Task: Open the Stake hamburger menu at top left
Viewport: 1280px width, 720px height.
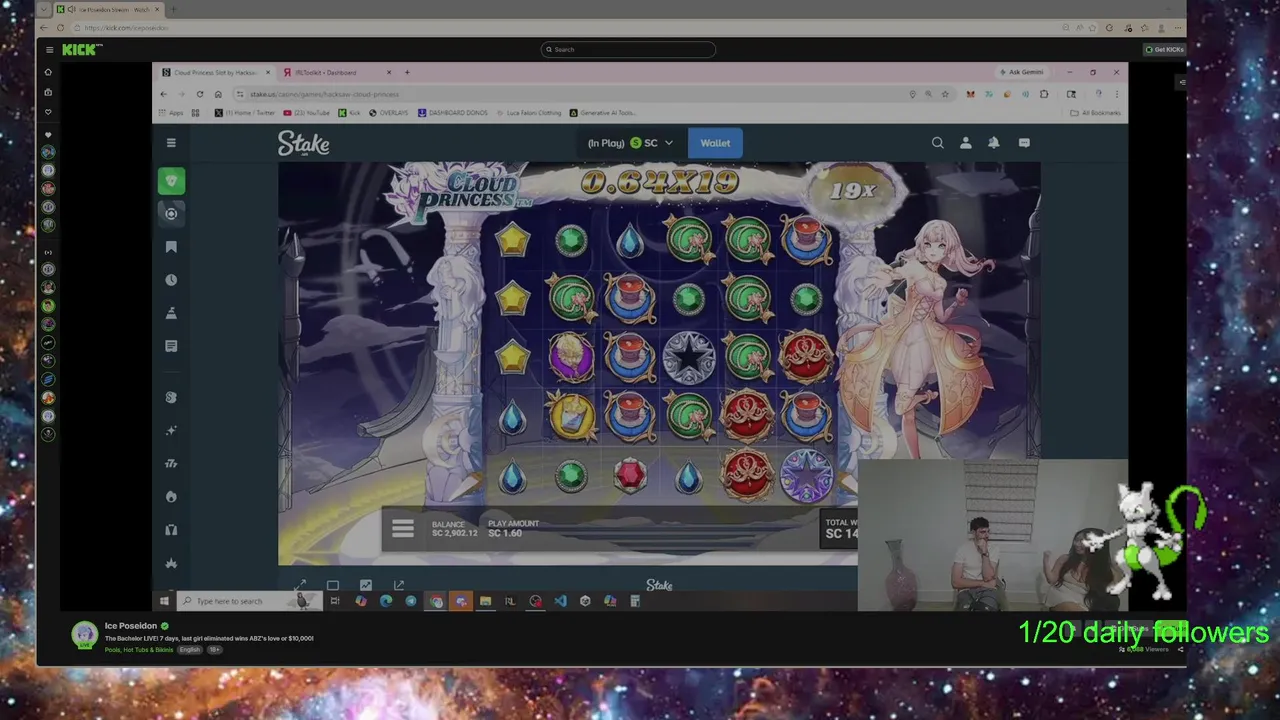Action: pos(171,143)
